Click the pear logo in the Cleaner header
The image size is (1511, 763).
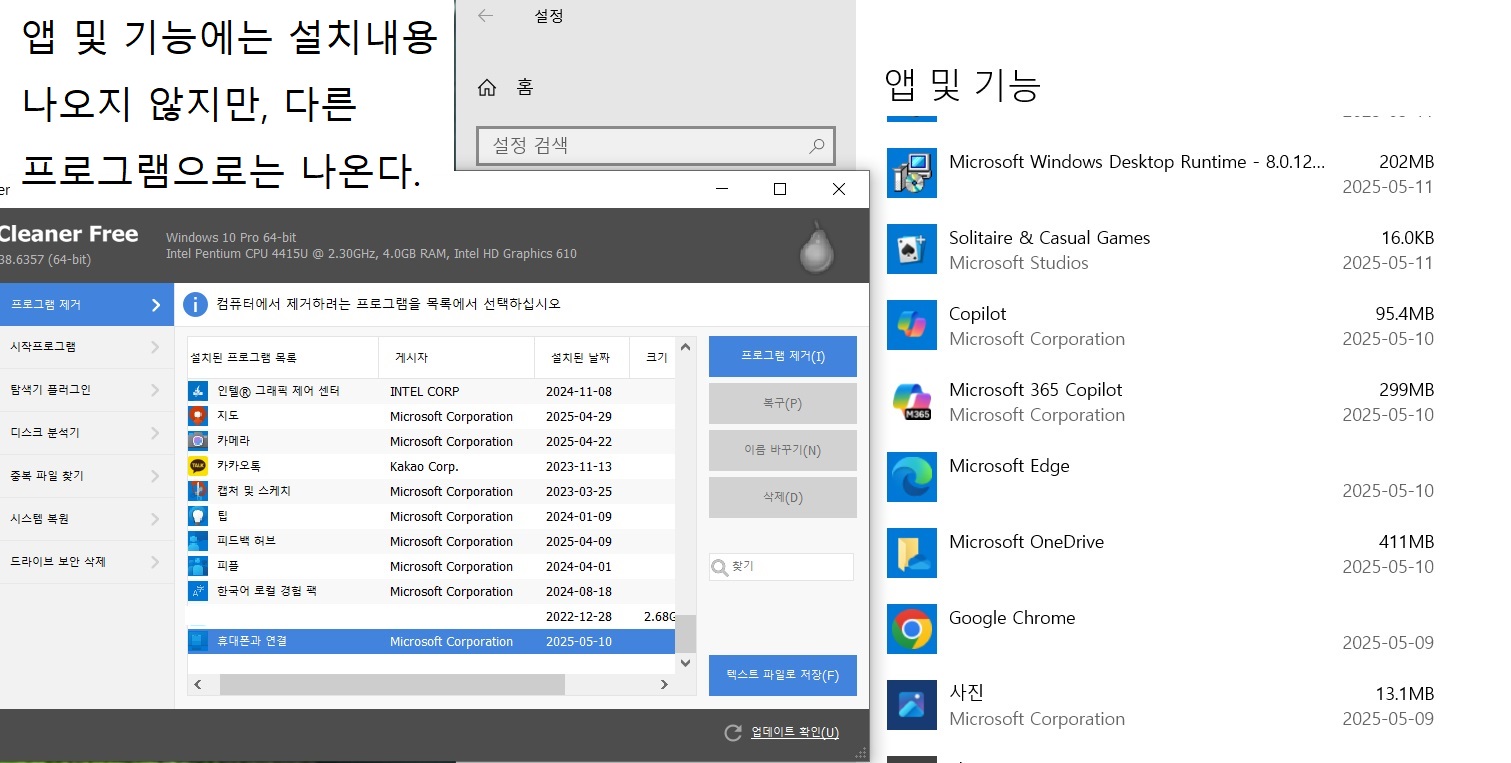817,247
